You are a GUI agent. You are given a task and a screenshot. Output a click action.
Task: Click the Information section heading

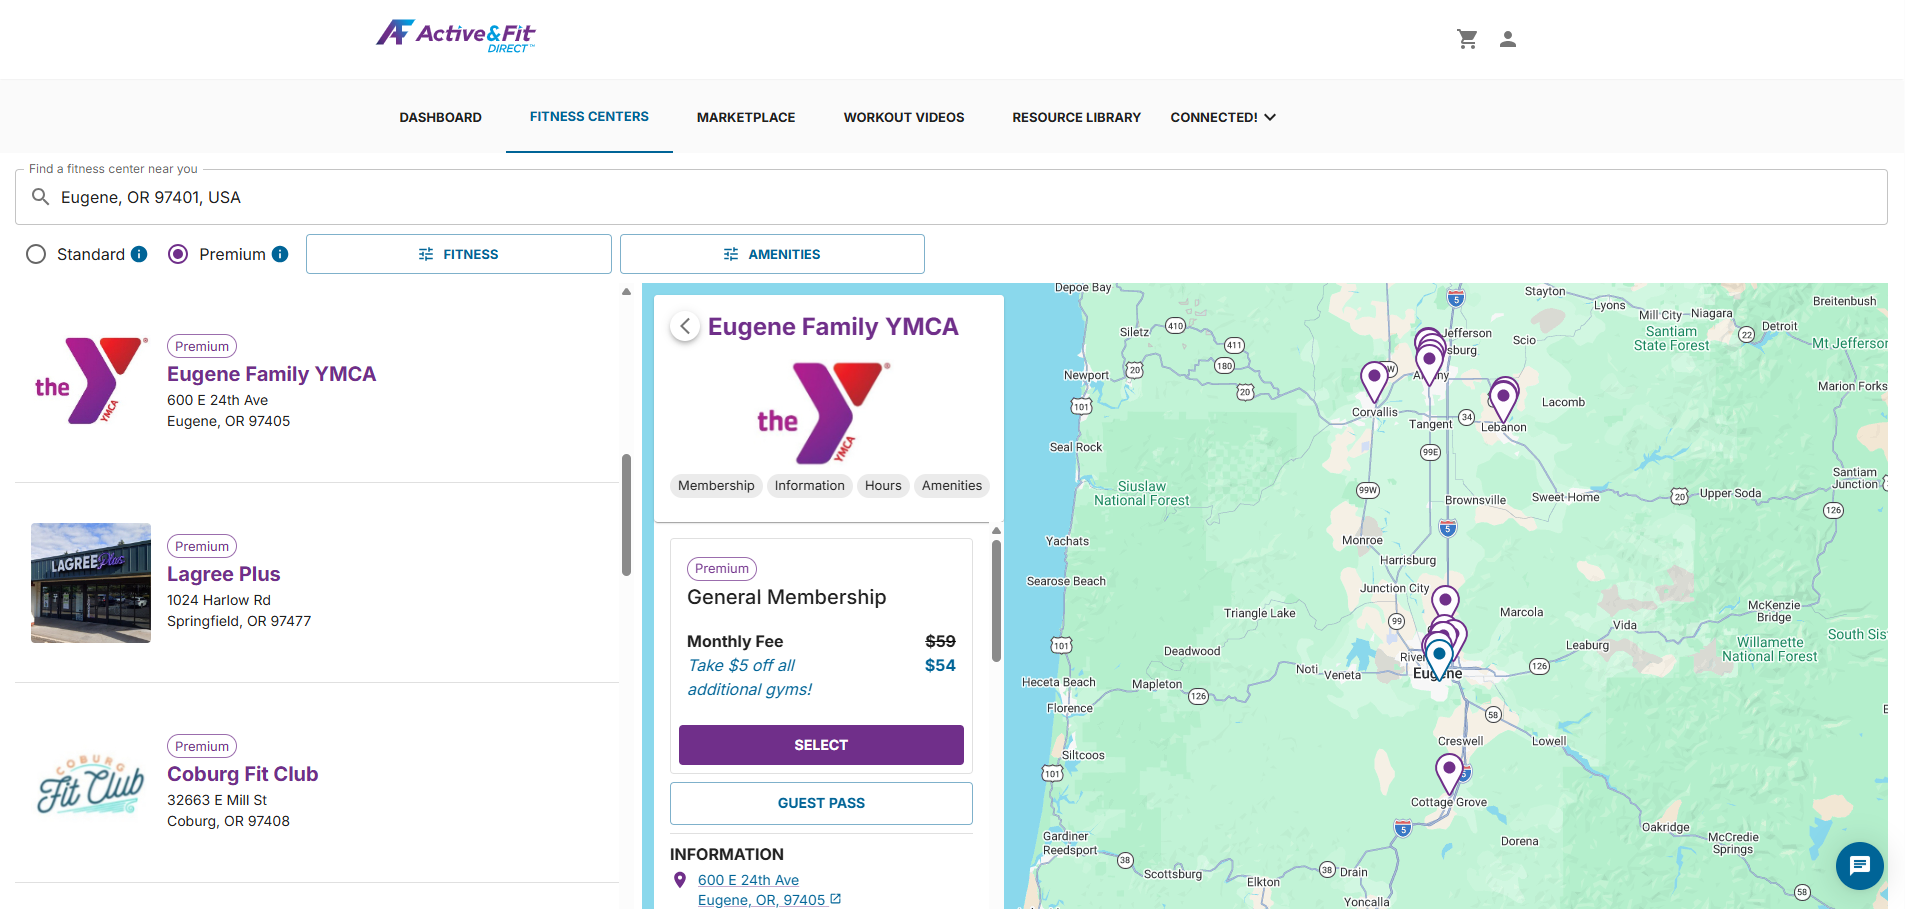tap(727, 854)
